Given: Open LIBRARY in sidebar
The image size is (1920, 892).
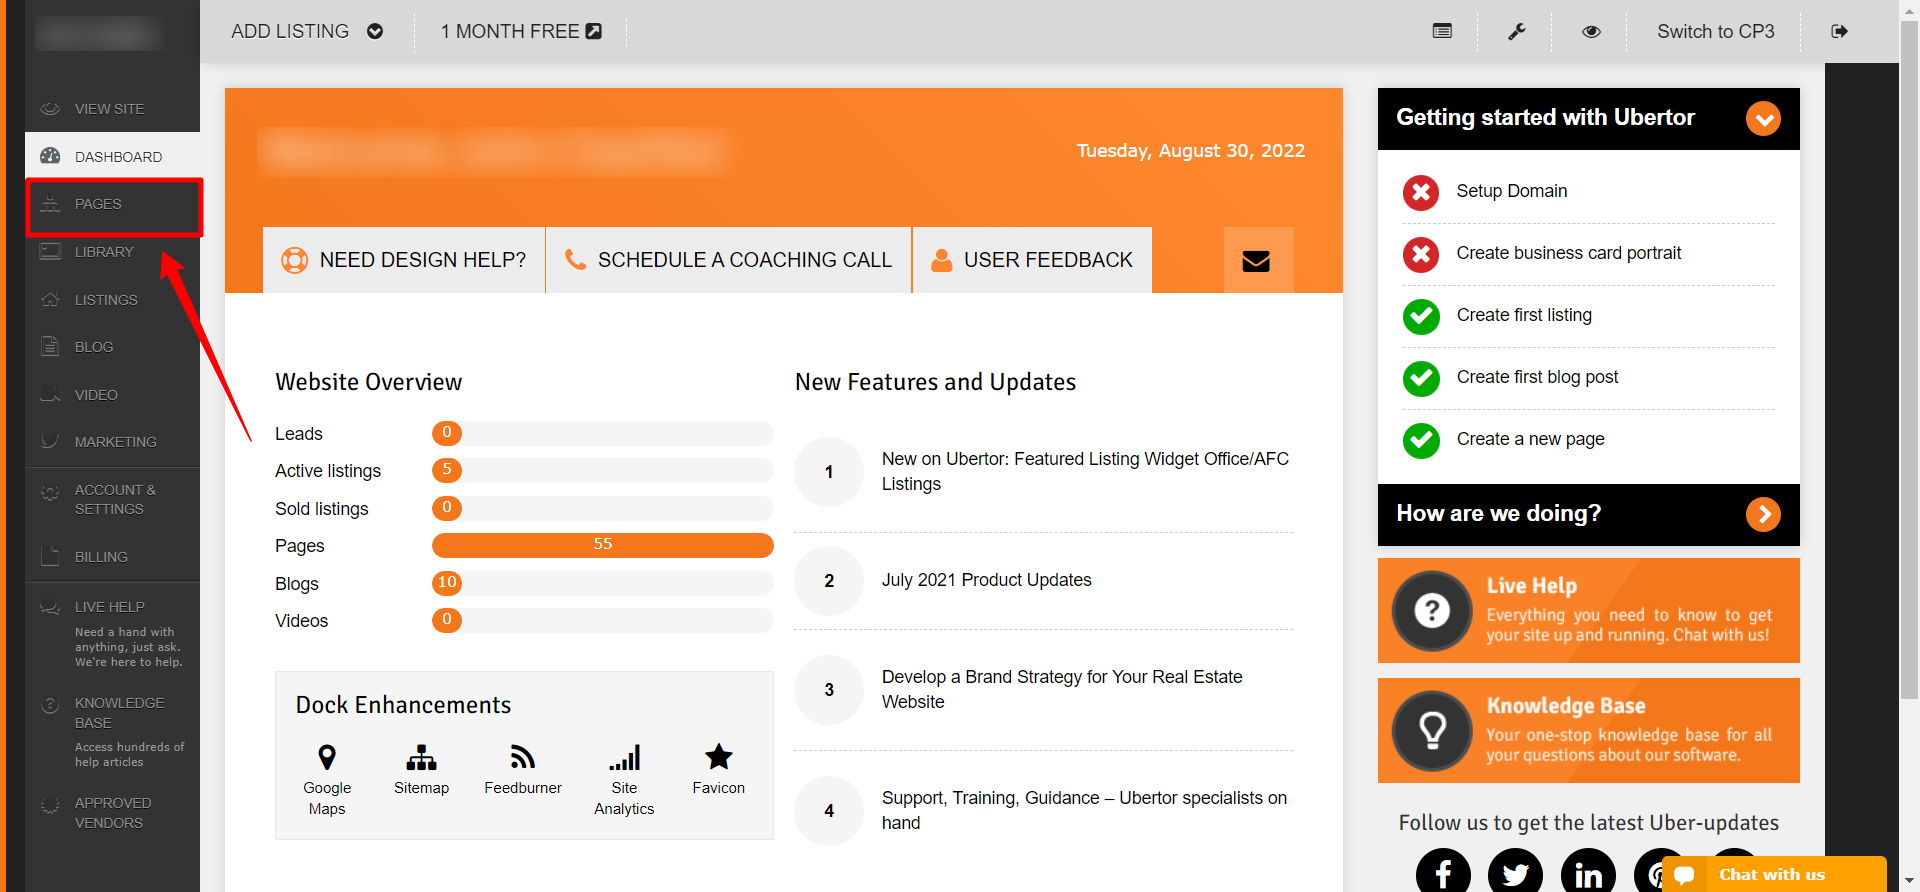Looking at the screenshot, I should pyautogui.click(x=112, y=252).
